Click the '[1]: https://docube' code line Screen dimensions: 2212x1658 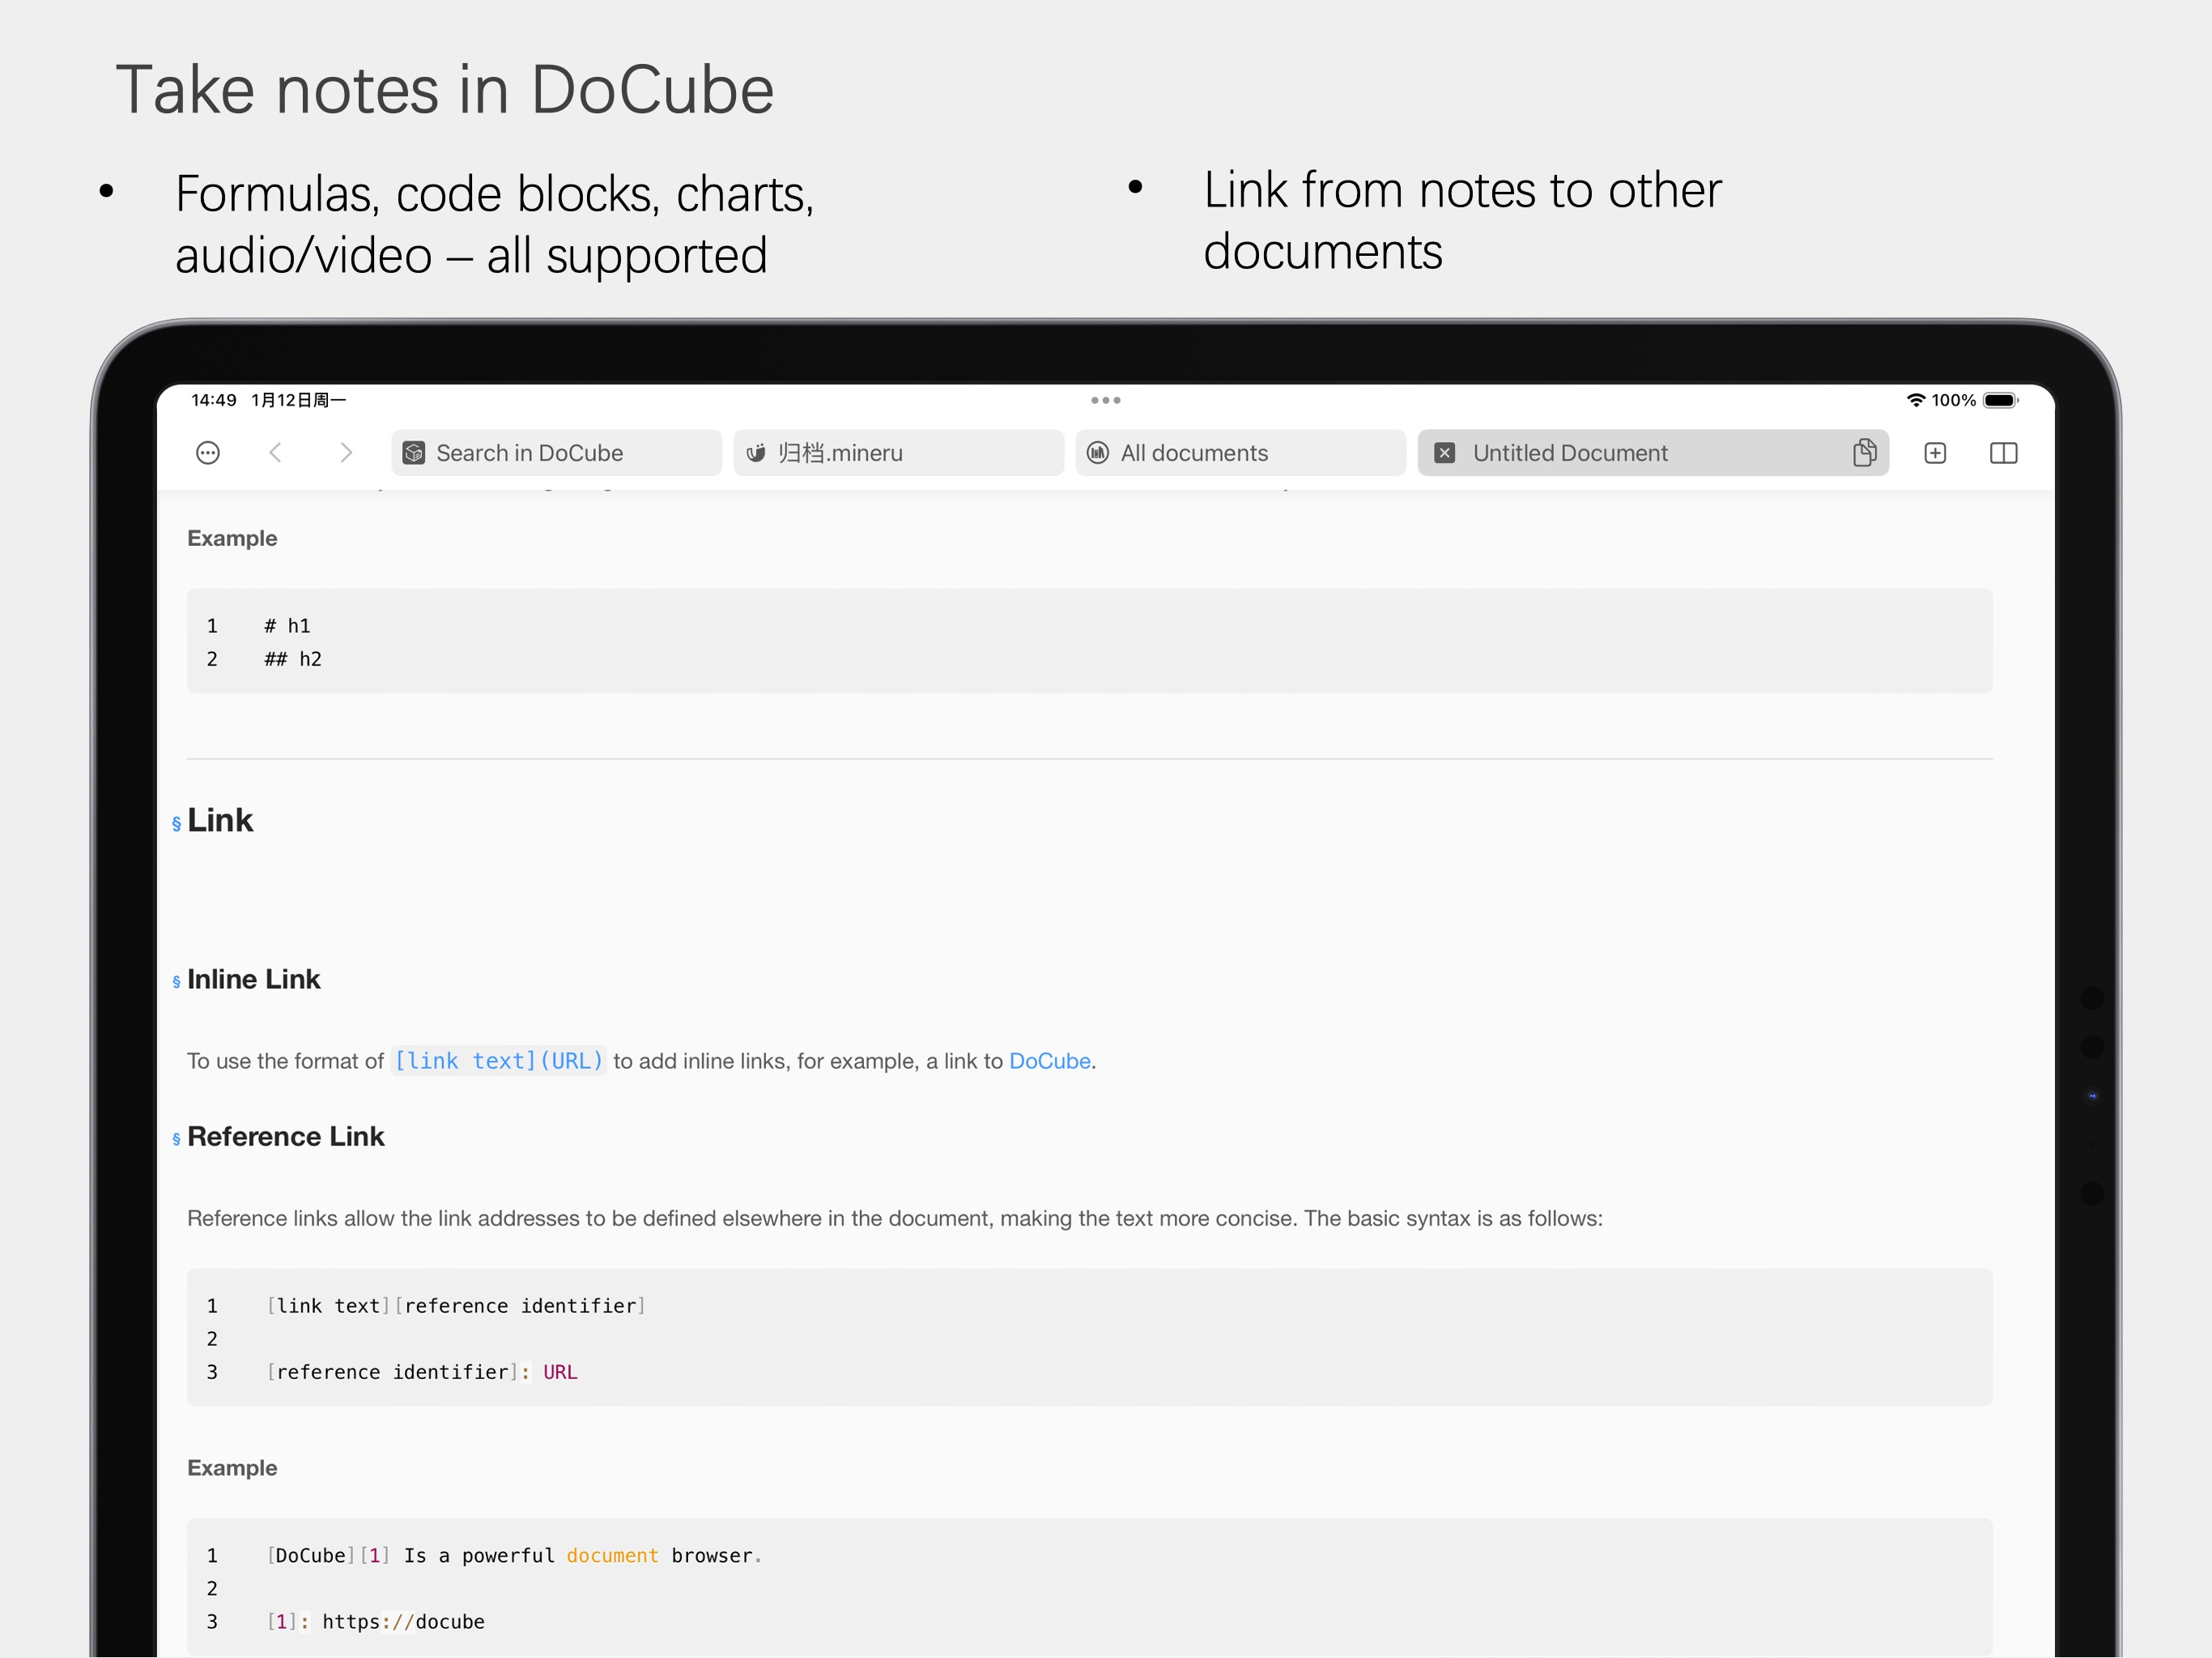click(375, 1622)
